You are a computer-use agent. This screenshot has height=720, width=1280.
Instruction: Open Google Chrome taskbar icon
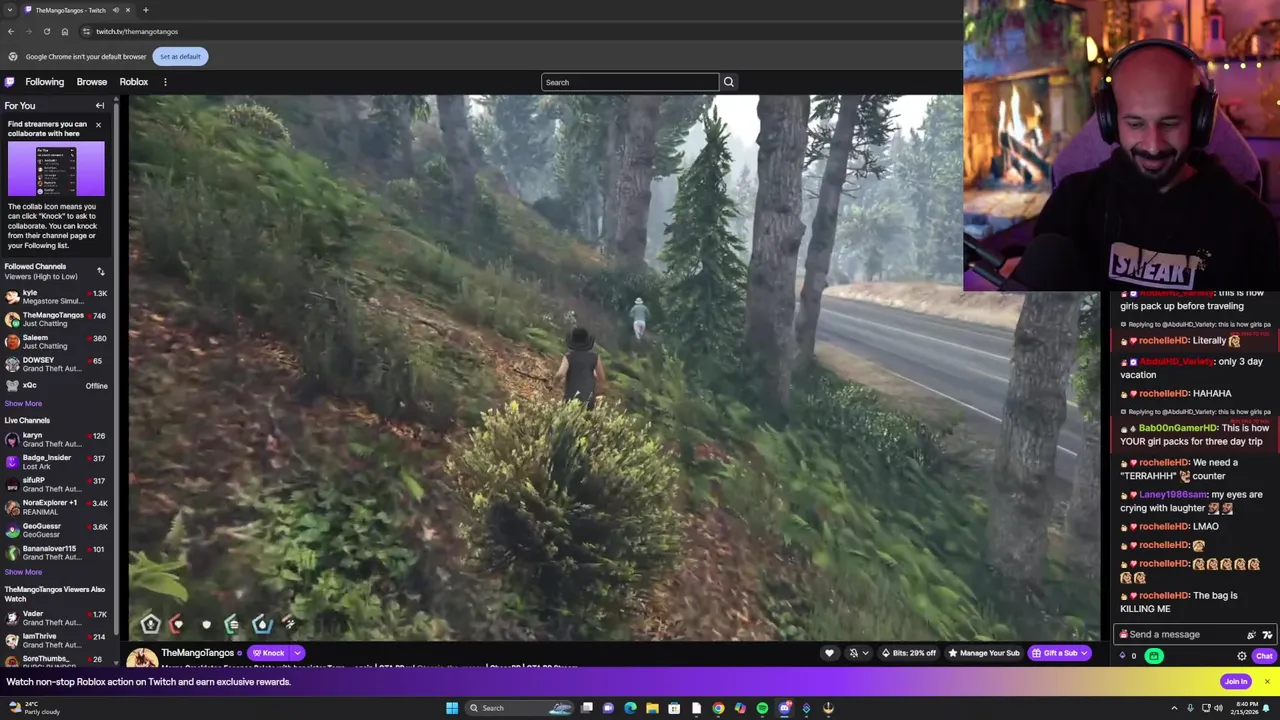(x=718, y=708)
